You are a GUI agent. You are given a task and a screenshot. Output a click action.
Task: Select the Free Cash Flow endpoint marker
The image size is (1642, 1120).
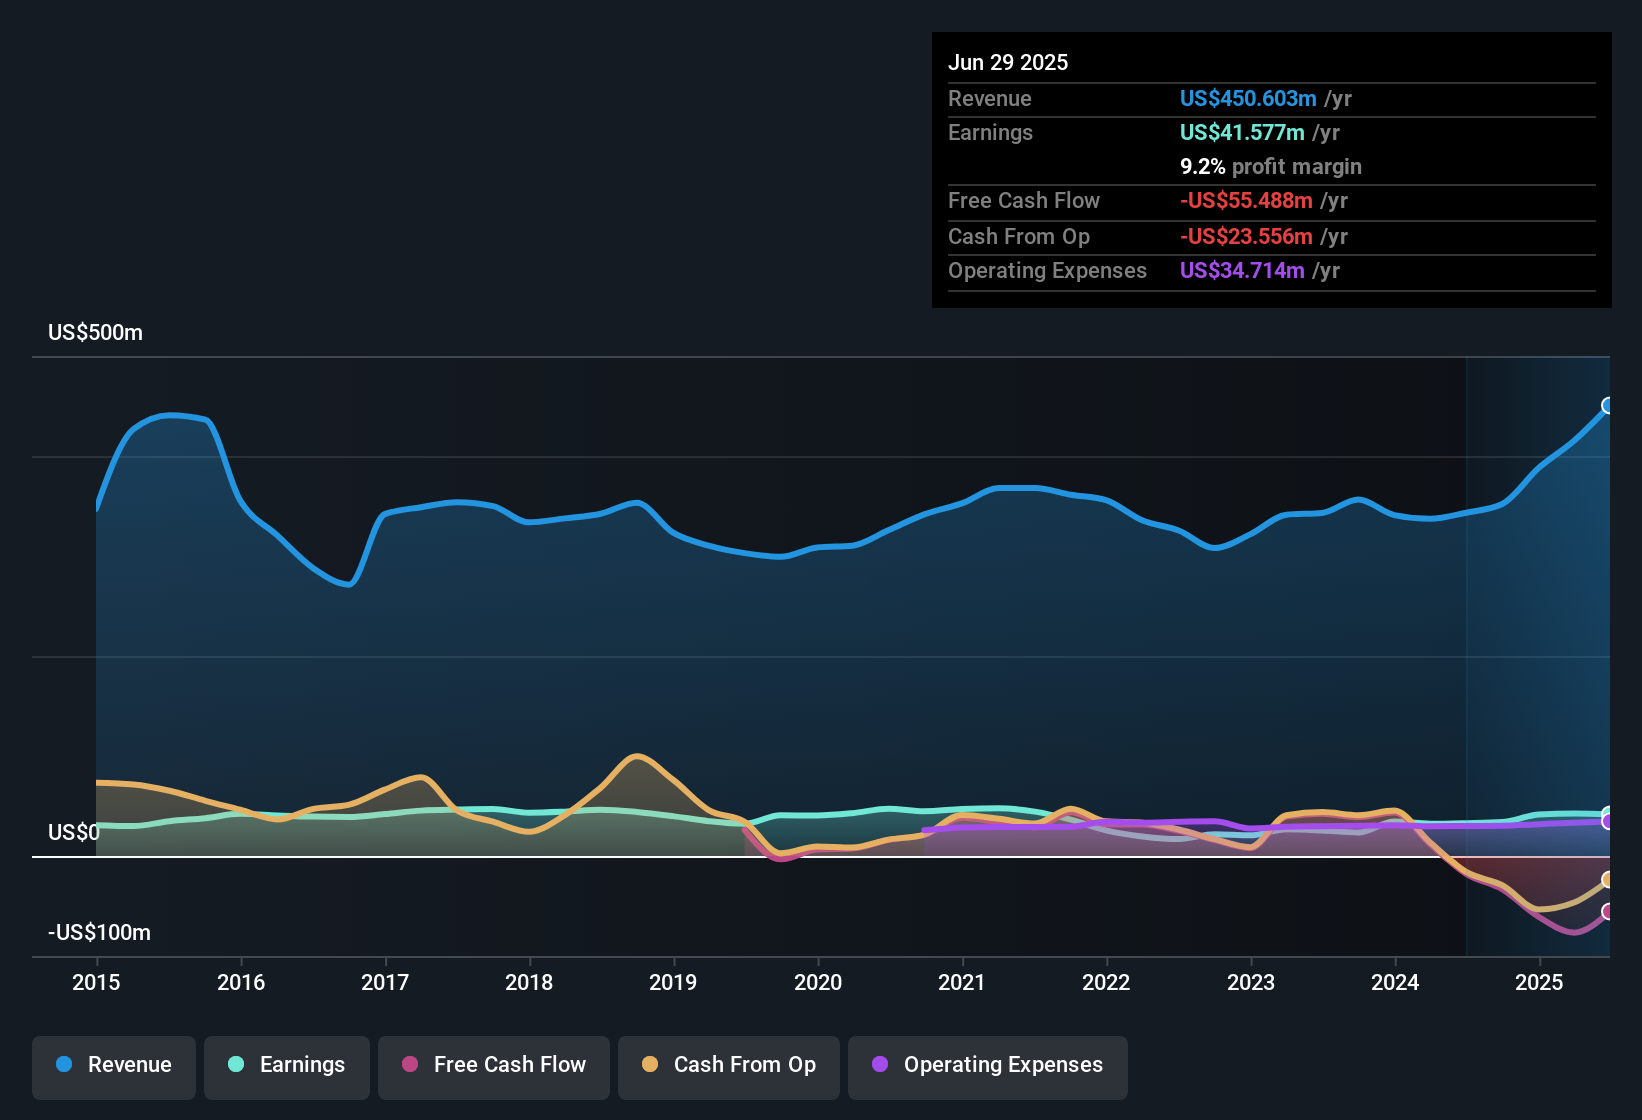tap(1608, 912)
